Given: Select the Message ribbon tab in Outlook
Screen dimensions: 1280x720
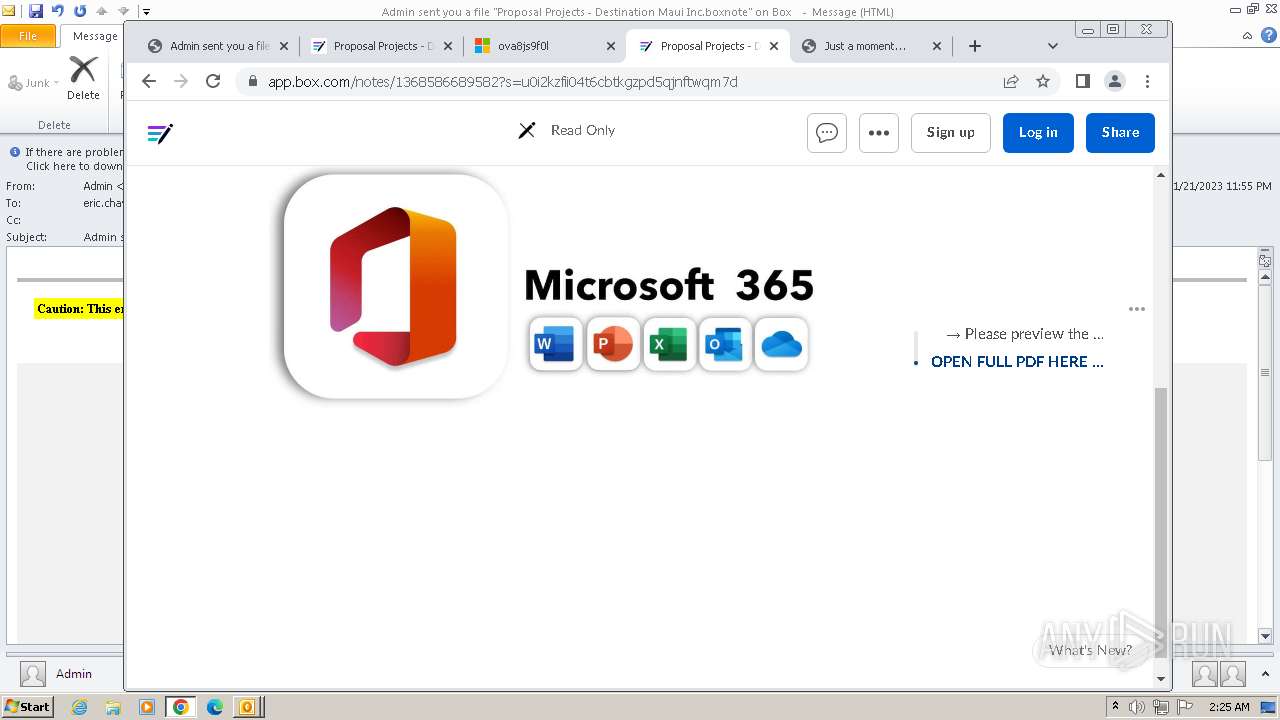Looking at the screenshot, I should point(95,36).
